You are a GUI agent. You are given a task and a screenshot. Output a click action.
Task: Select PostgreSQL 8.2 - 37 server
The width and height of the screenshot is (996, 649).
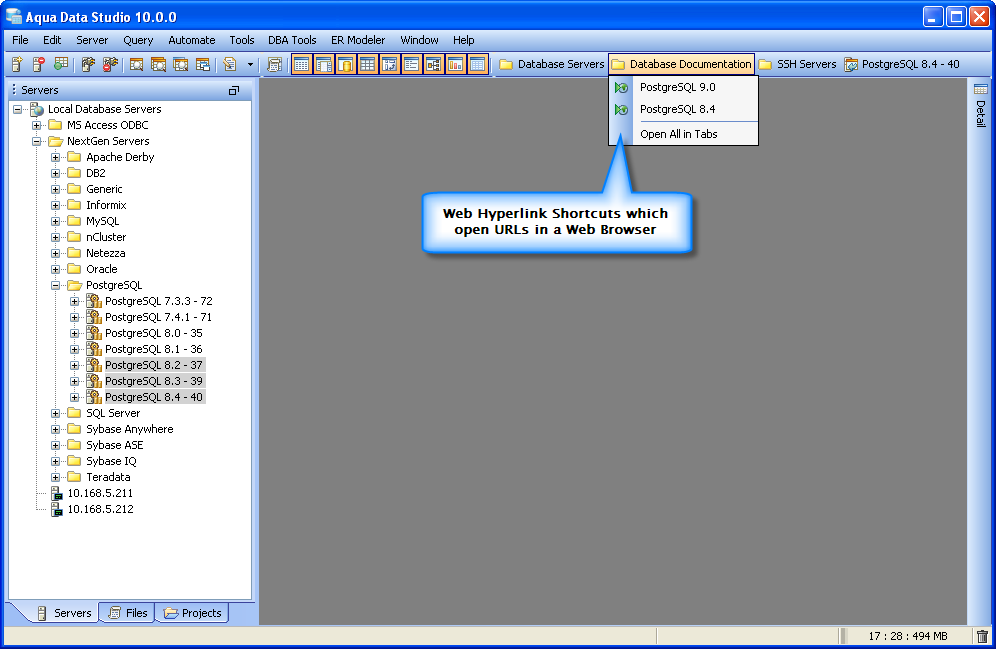[x=154, y=365]
